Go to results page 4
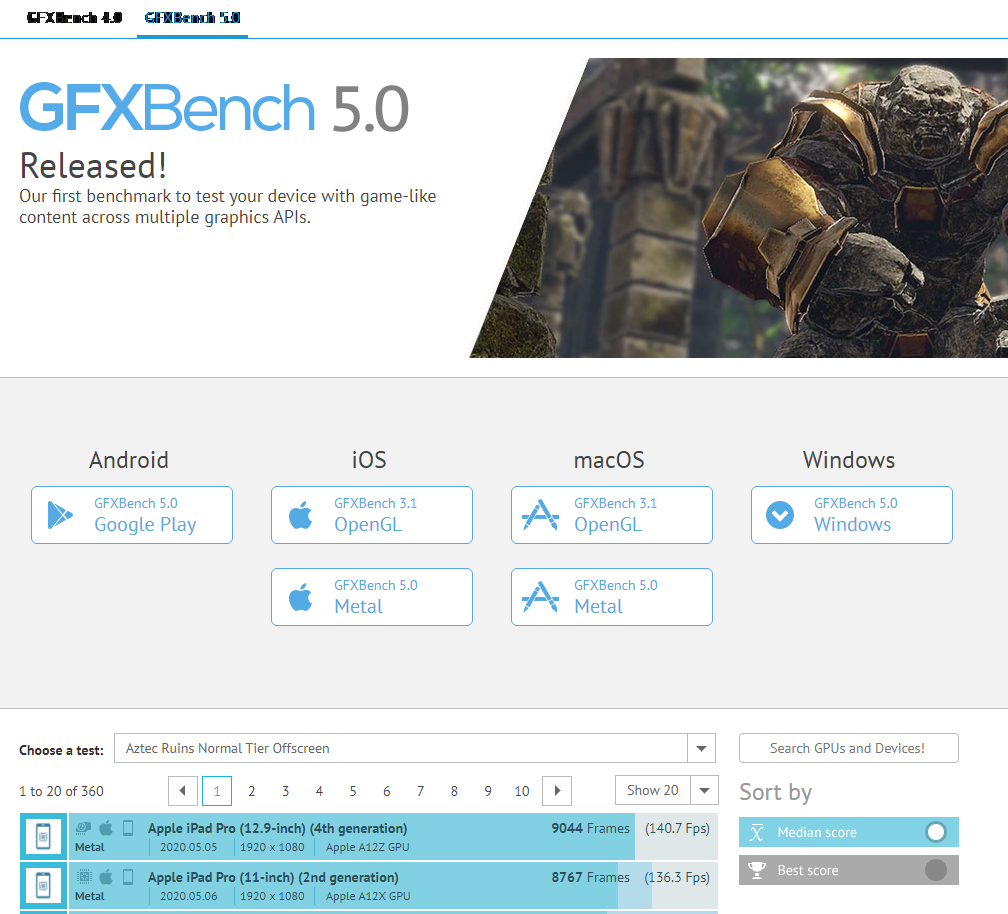The height and width of the screenshot is (914, 1008). [x=319, y=791]
